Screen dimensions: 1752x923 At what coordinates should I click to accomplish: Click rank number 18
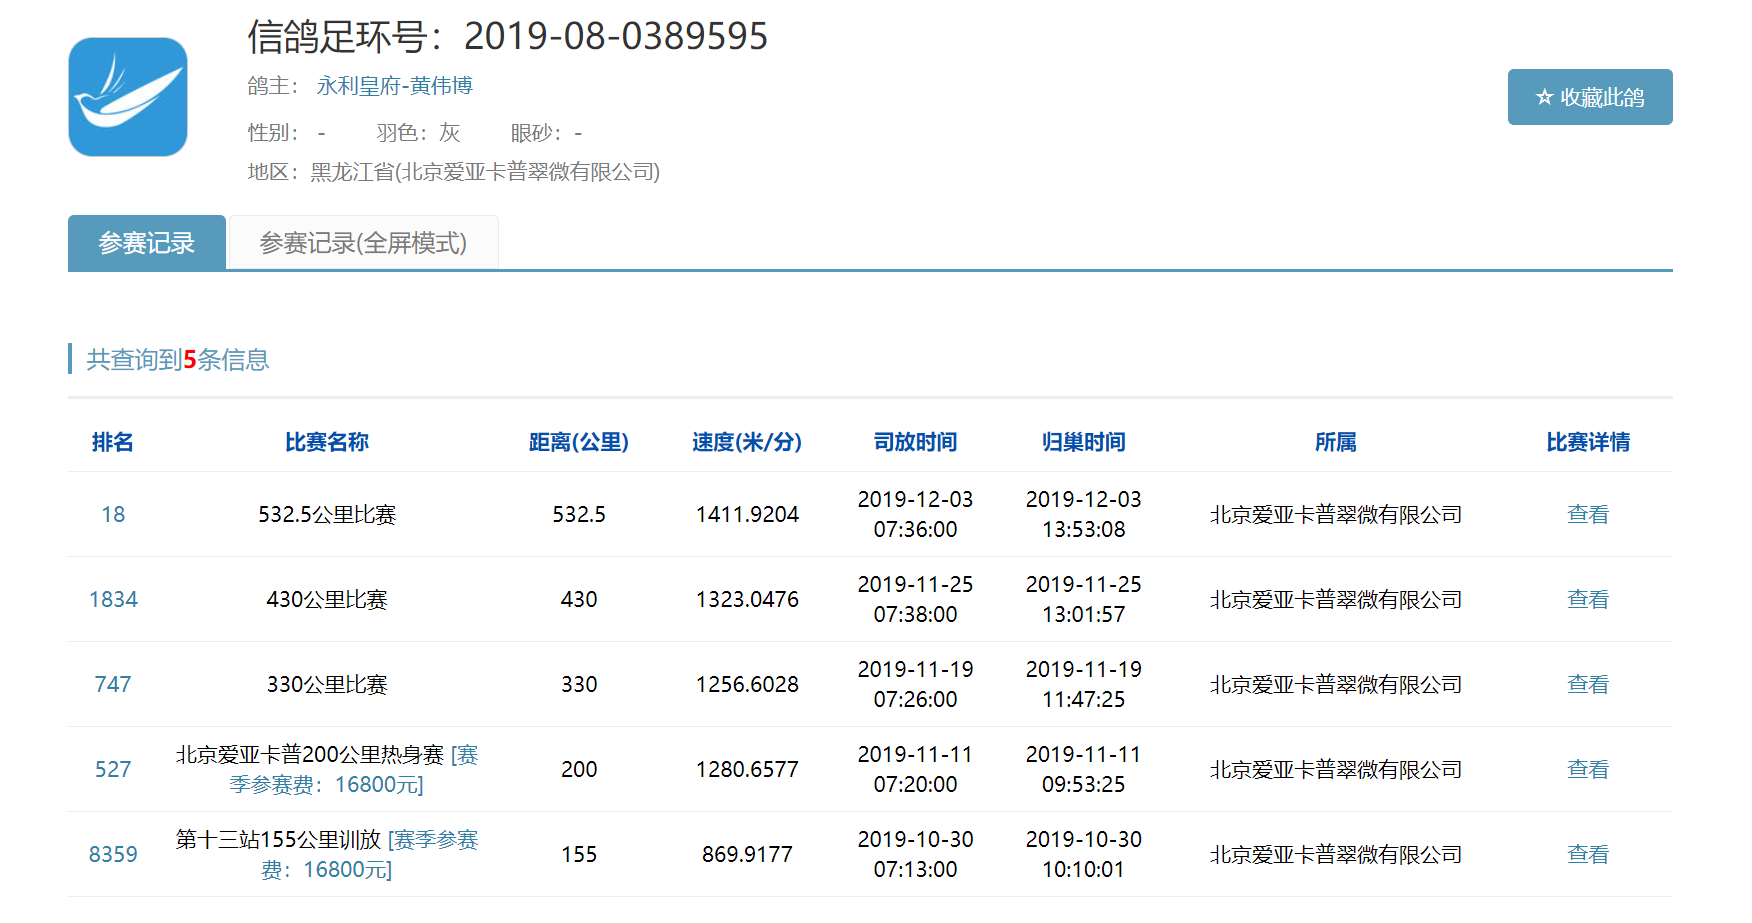click(x=113, y=514)
